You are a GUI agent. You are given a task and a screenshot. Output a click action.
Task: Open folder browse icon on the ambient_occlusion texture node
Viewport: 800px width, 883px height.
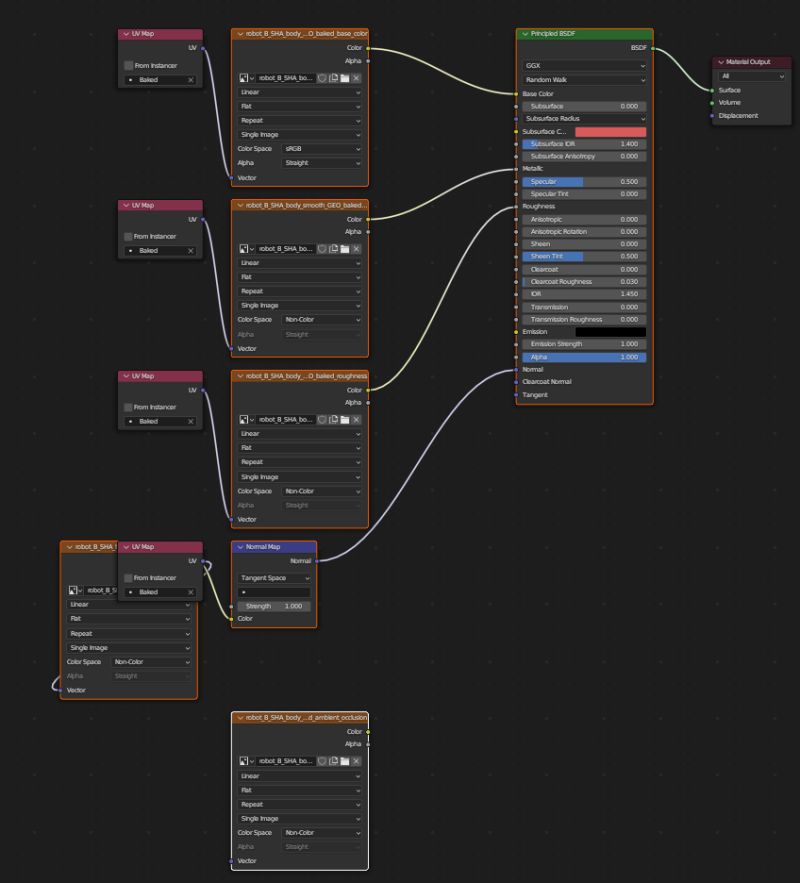345,761
